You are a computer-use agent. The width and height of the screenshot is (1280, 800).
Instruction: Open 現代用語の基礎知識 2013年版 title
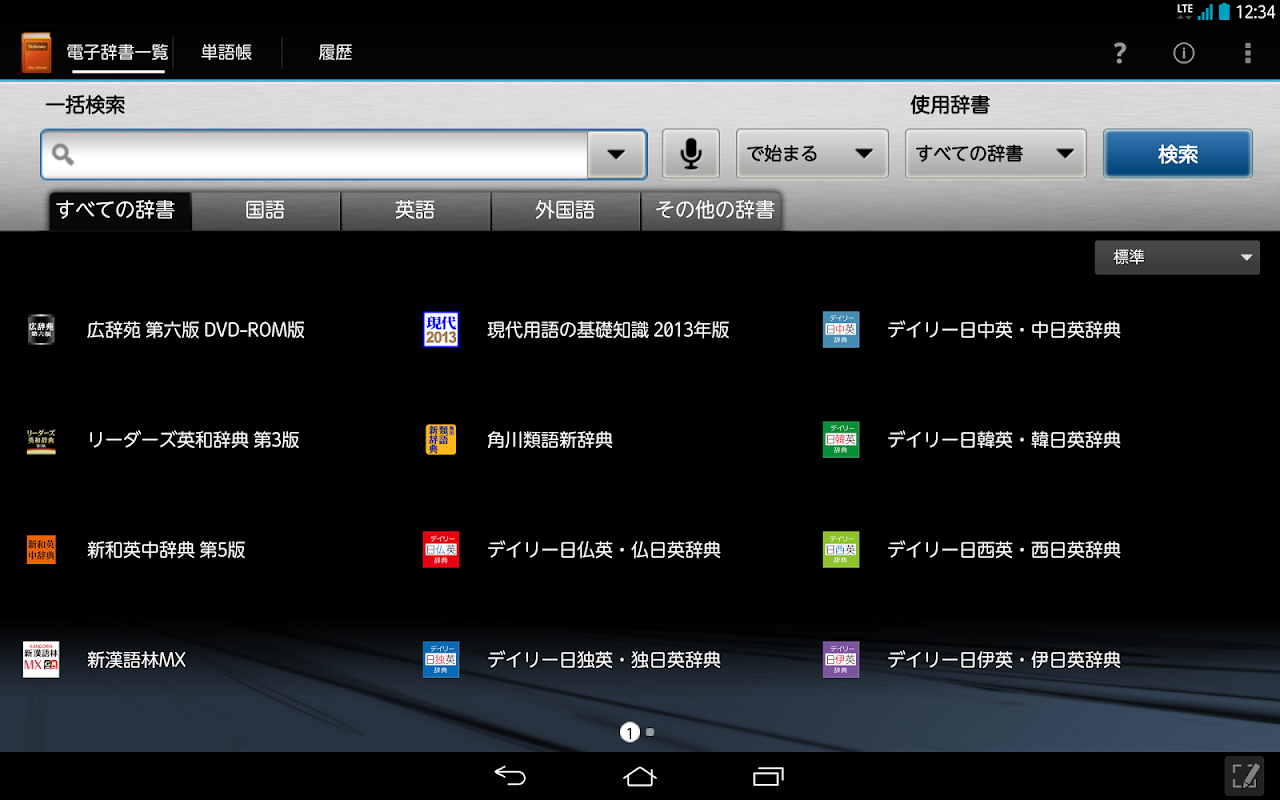608,330
